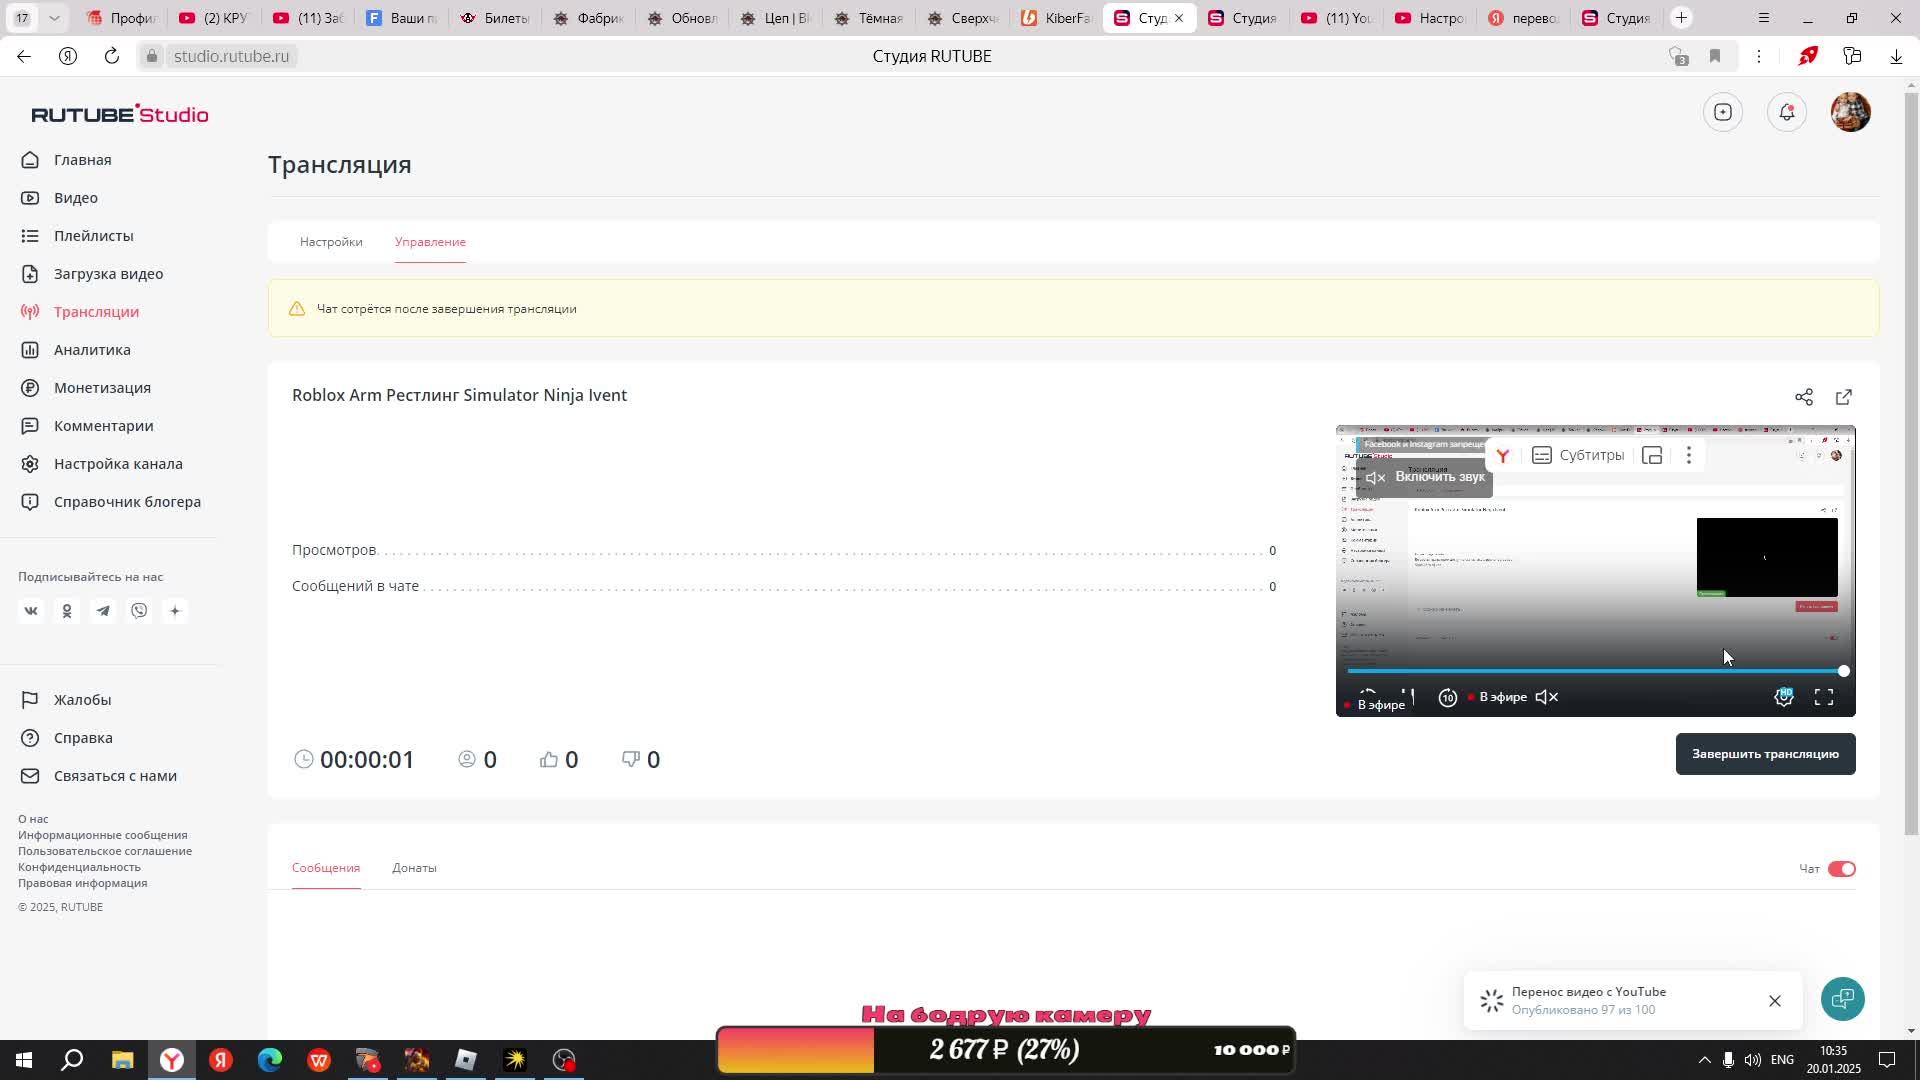Click Включить звук on the player

pyautogui.click(x=1426, y=477)
